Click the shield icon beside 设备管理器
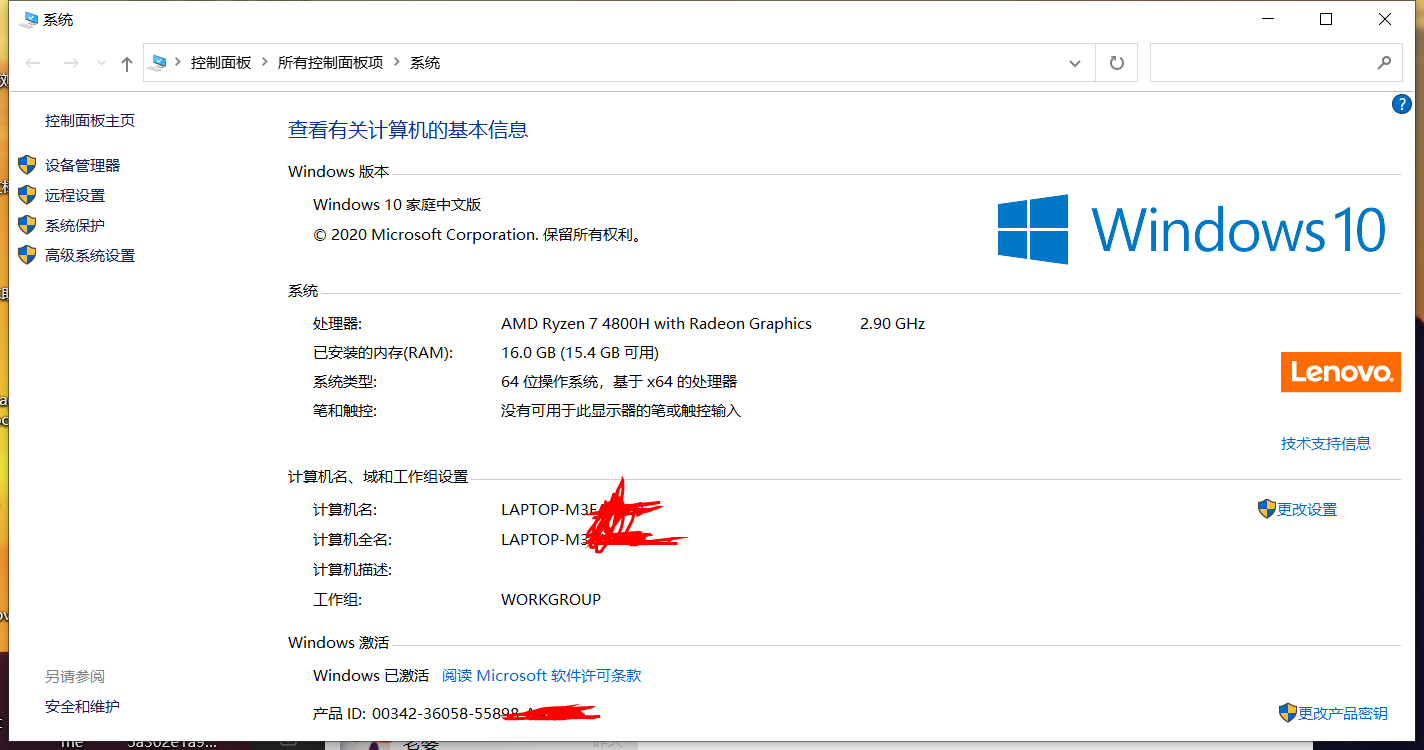This screenshot has height=750, width=1424. point(27,165)
